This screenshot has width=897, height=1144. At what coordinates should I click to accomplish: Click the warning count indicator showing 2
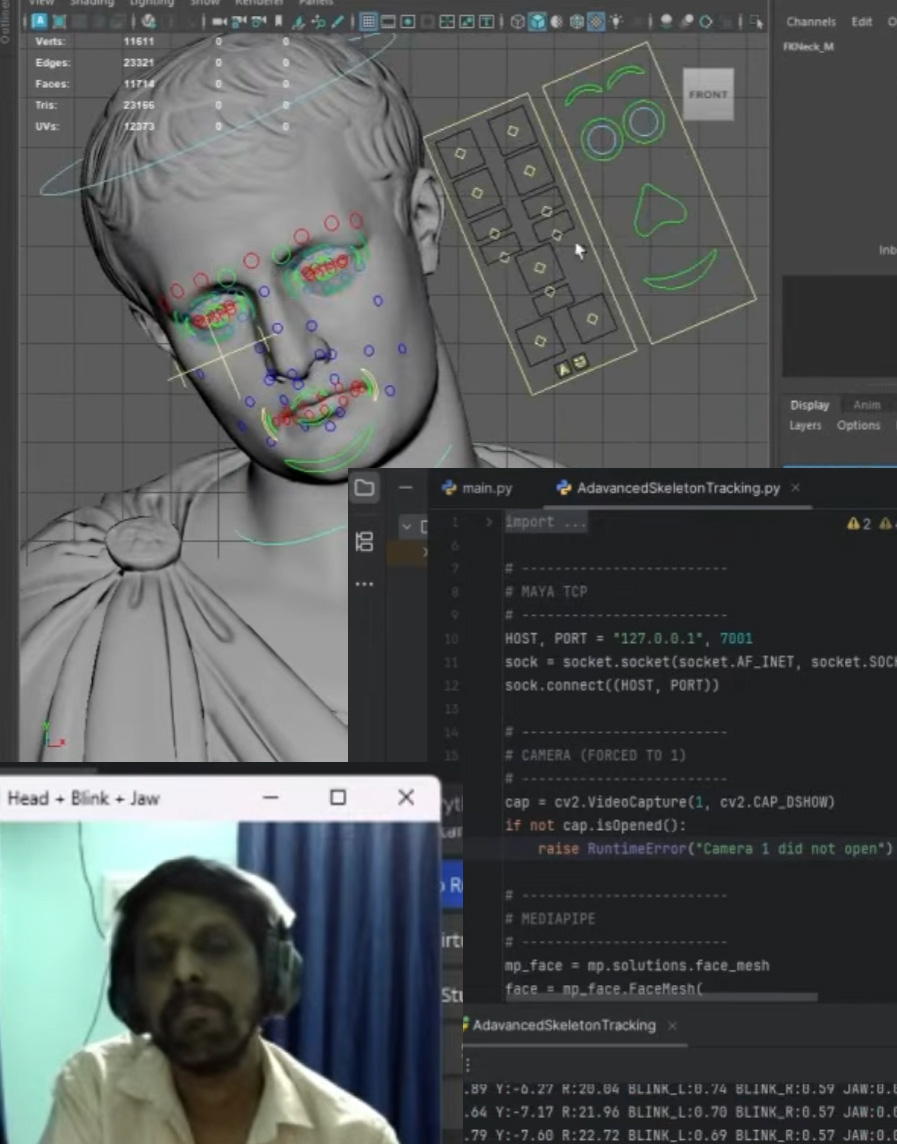tap(859, 523)
